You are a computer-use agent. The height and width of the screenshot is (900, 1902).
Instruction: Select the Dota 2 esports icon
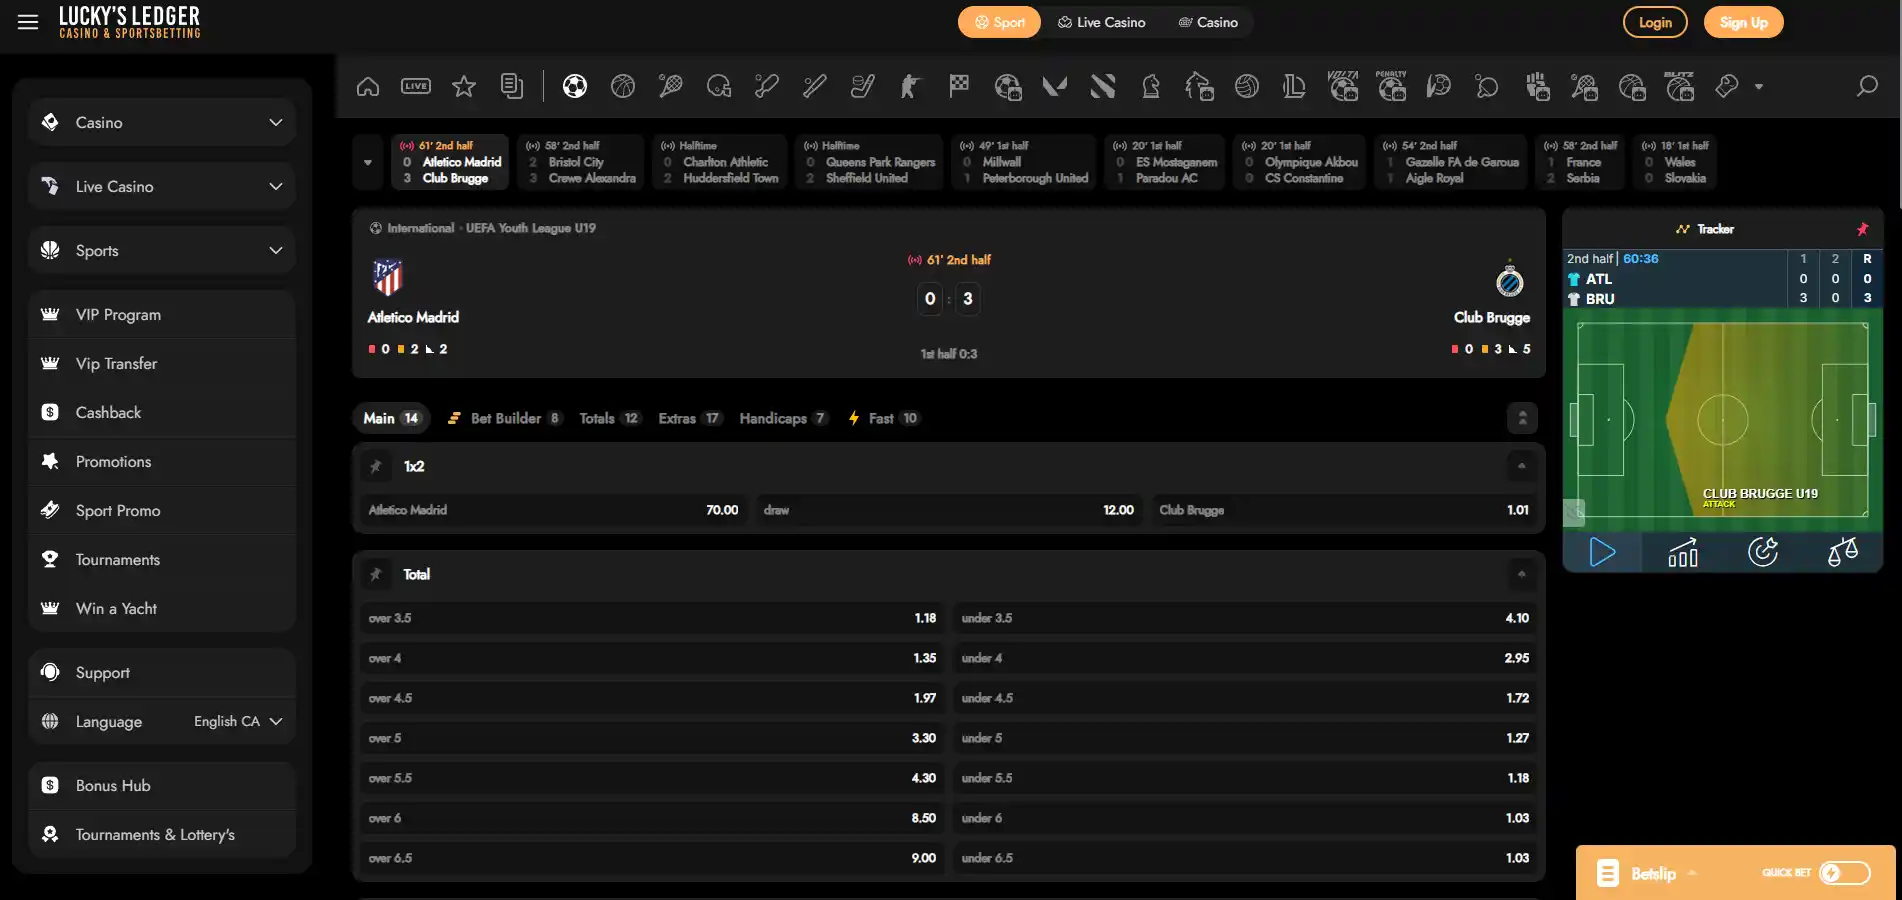pyautogui.click(x=1103, y=87)
